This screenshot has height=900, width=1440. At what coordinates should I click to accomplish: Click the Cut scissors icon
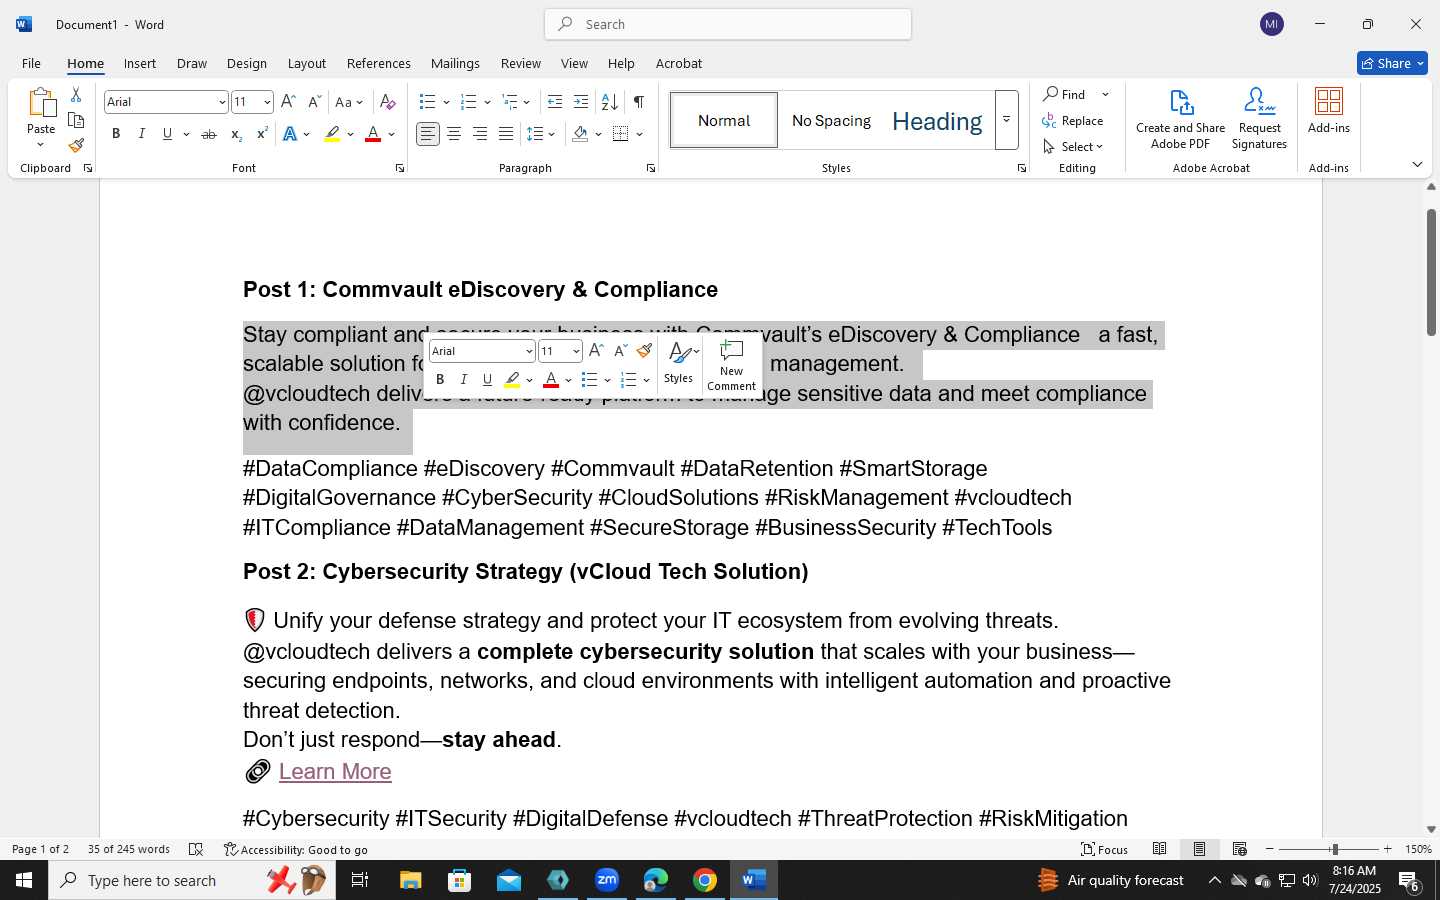point(76,95)
